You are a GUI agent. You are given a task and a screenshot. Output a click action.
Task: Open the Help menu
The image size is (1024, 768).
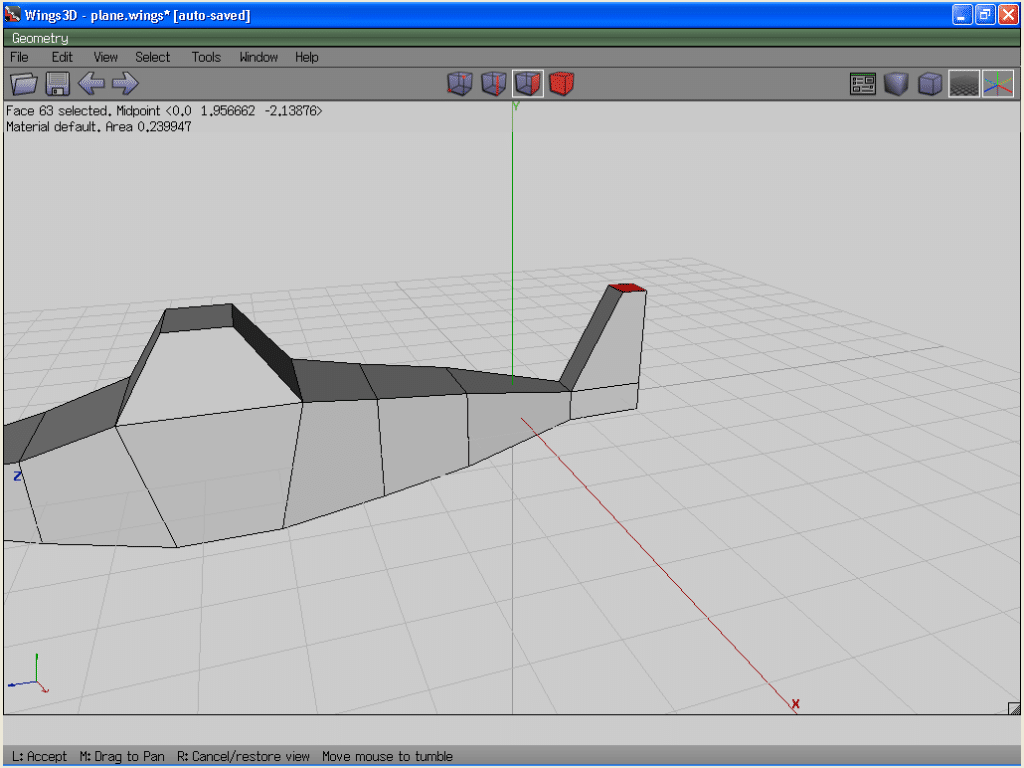pos(306,57)
